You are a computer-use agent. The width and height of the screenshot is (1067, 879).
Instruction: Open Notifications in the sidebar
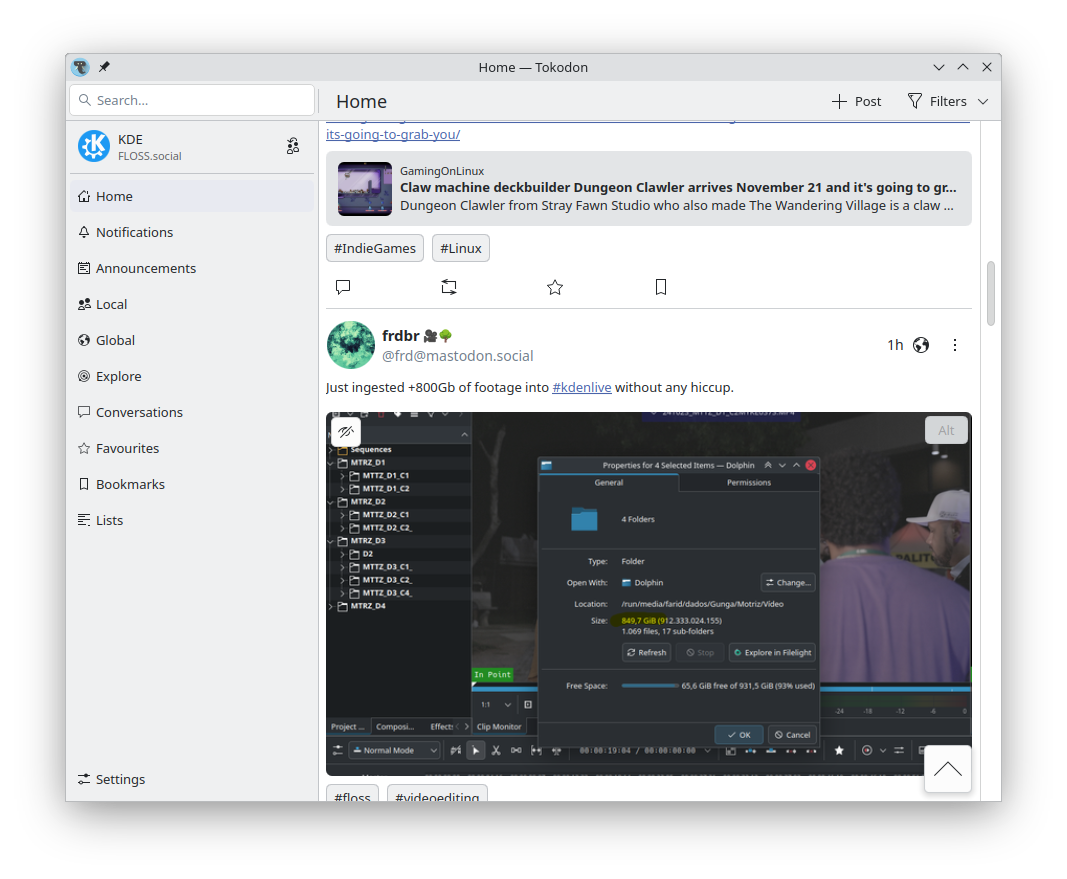pyautogui.click(x=134, y=232)
